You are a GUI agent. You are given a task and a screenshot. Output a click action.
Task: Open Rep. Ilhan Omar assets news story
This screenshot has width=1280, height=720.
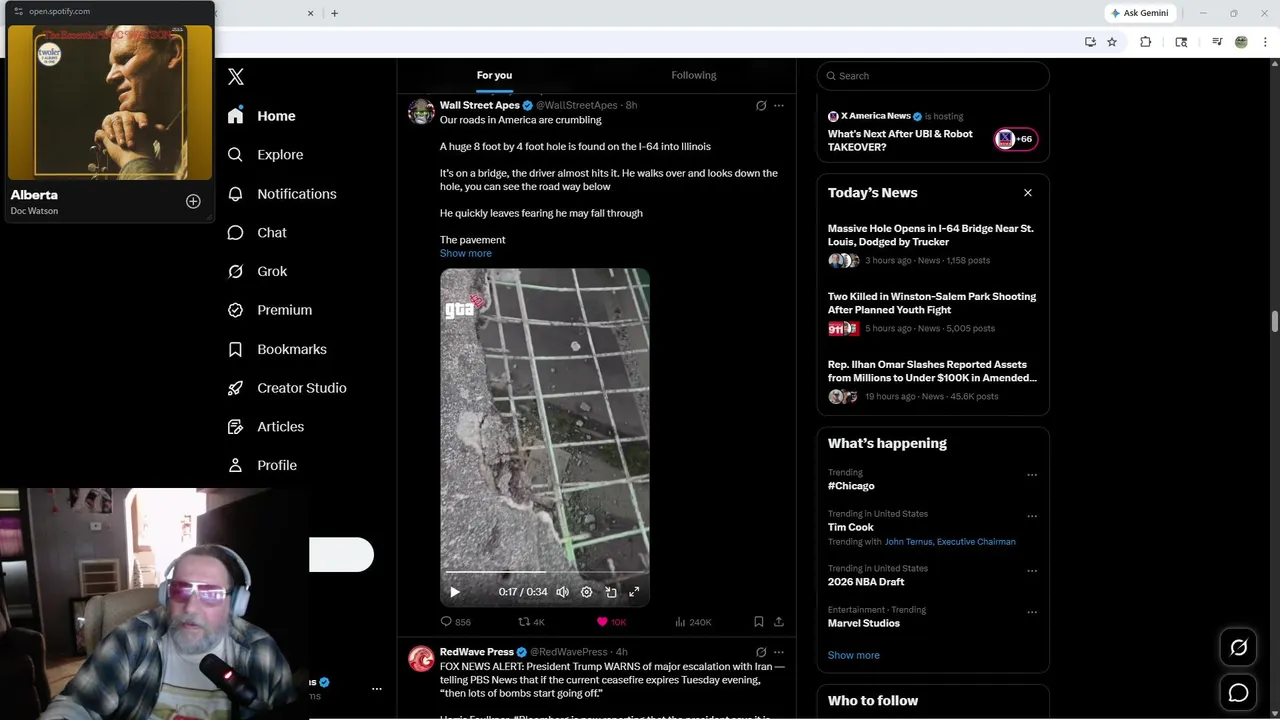(932, 371)
